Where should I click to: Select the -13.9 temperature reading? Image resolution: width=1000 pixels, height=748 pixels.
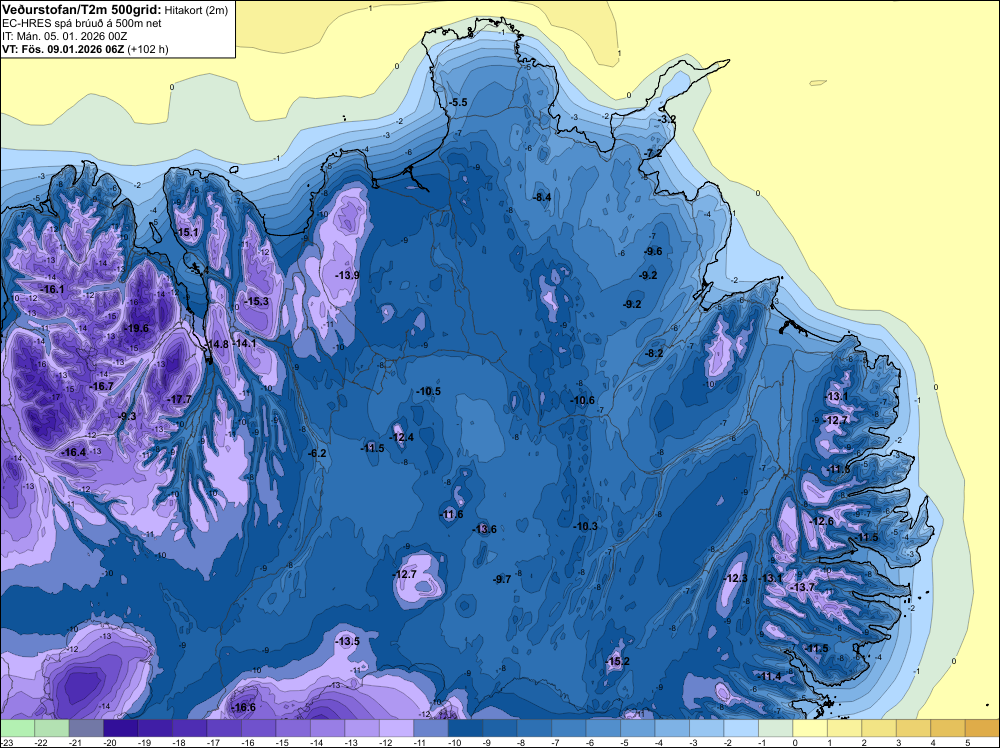[x=347, y=275]
